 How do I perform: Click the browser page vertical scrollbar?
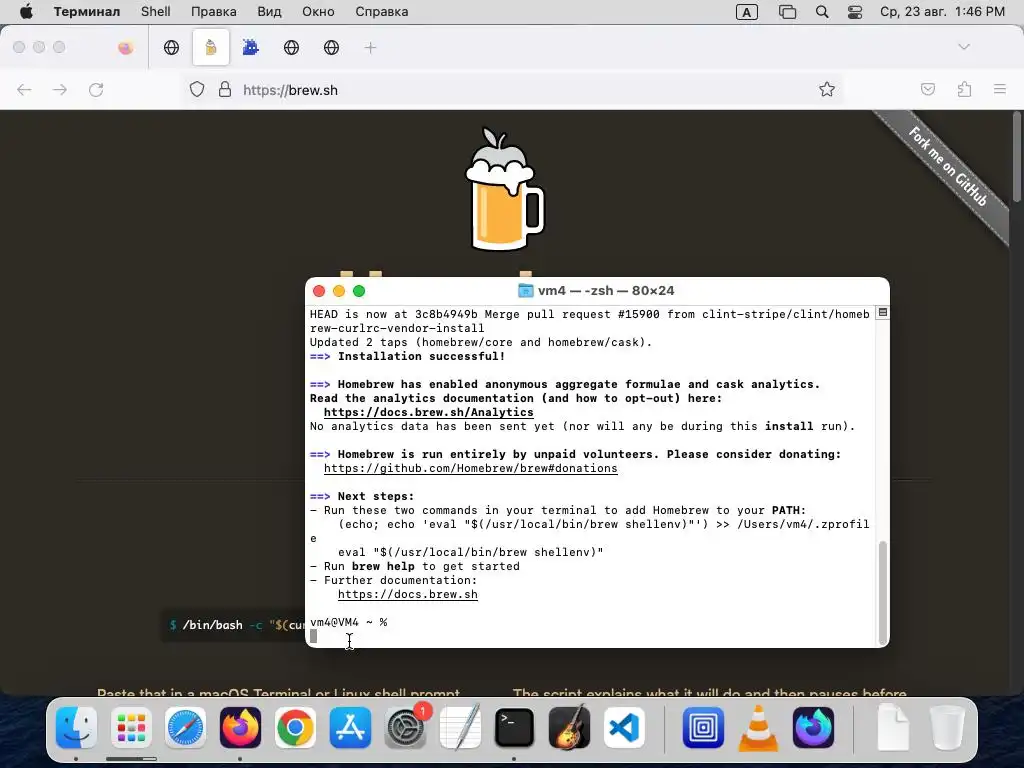click(1016, 157)
